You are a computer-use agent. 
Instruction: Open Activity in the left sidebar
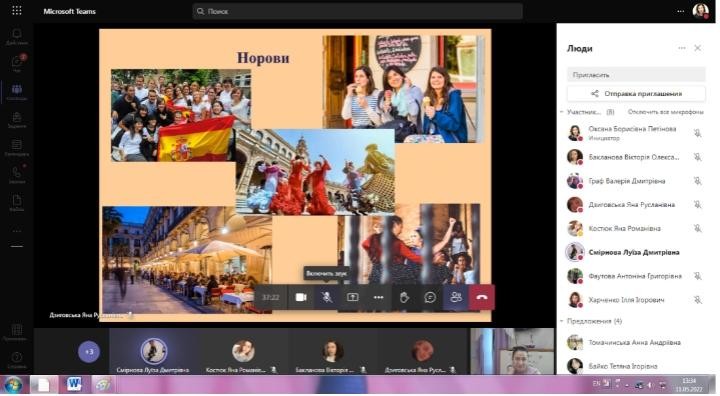[x=17, y=37]
